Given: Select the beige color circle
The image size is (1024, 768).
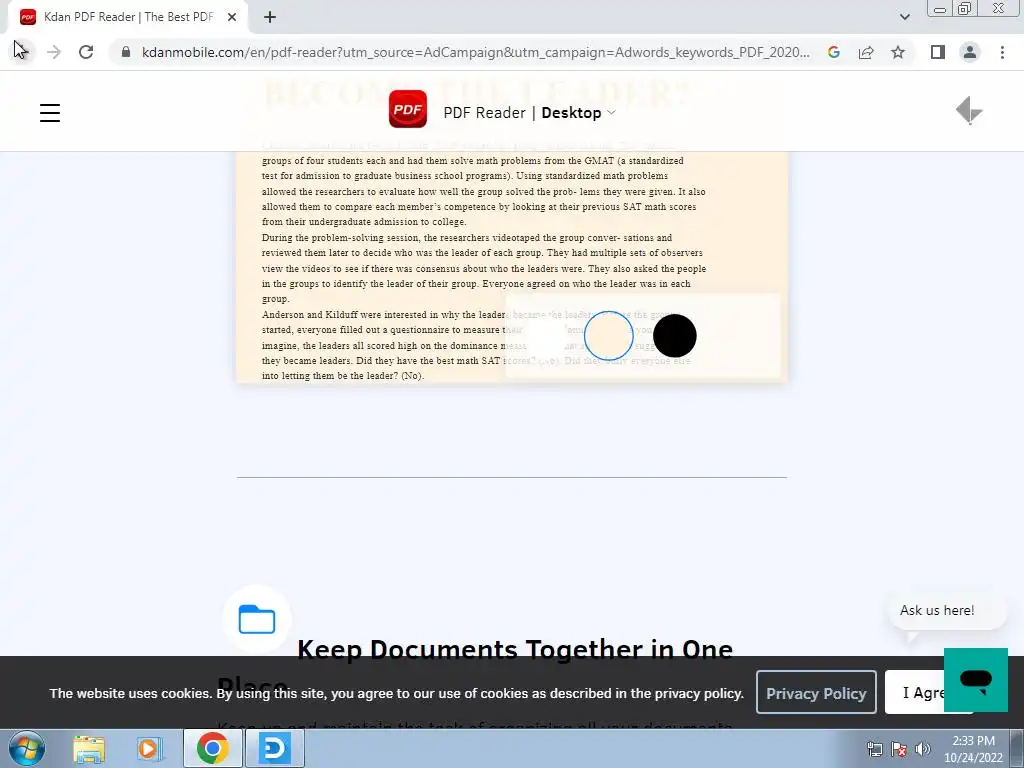Looking at the screenshot, I should point(609,336).
